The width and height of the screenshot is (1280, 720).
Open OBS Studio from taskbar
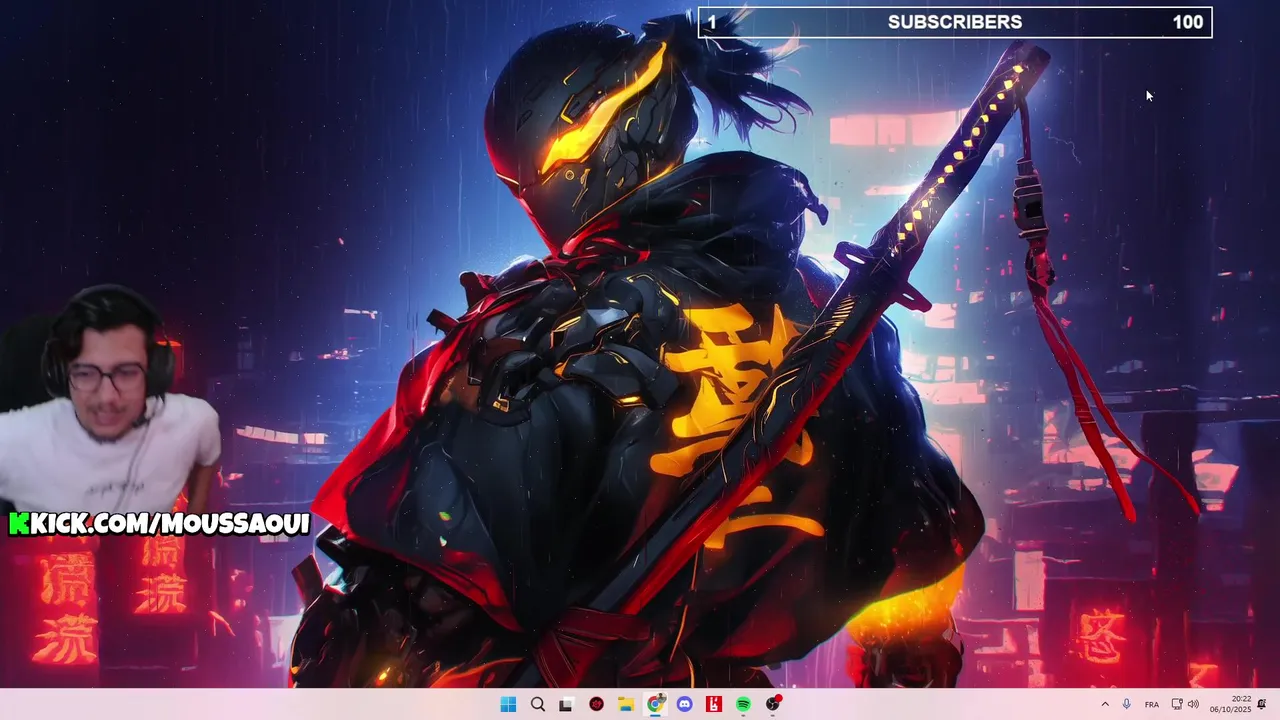773,704
